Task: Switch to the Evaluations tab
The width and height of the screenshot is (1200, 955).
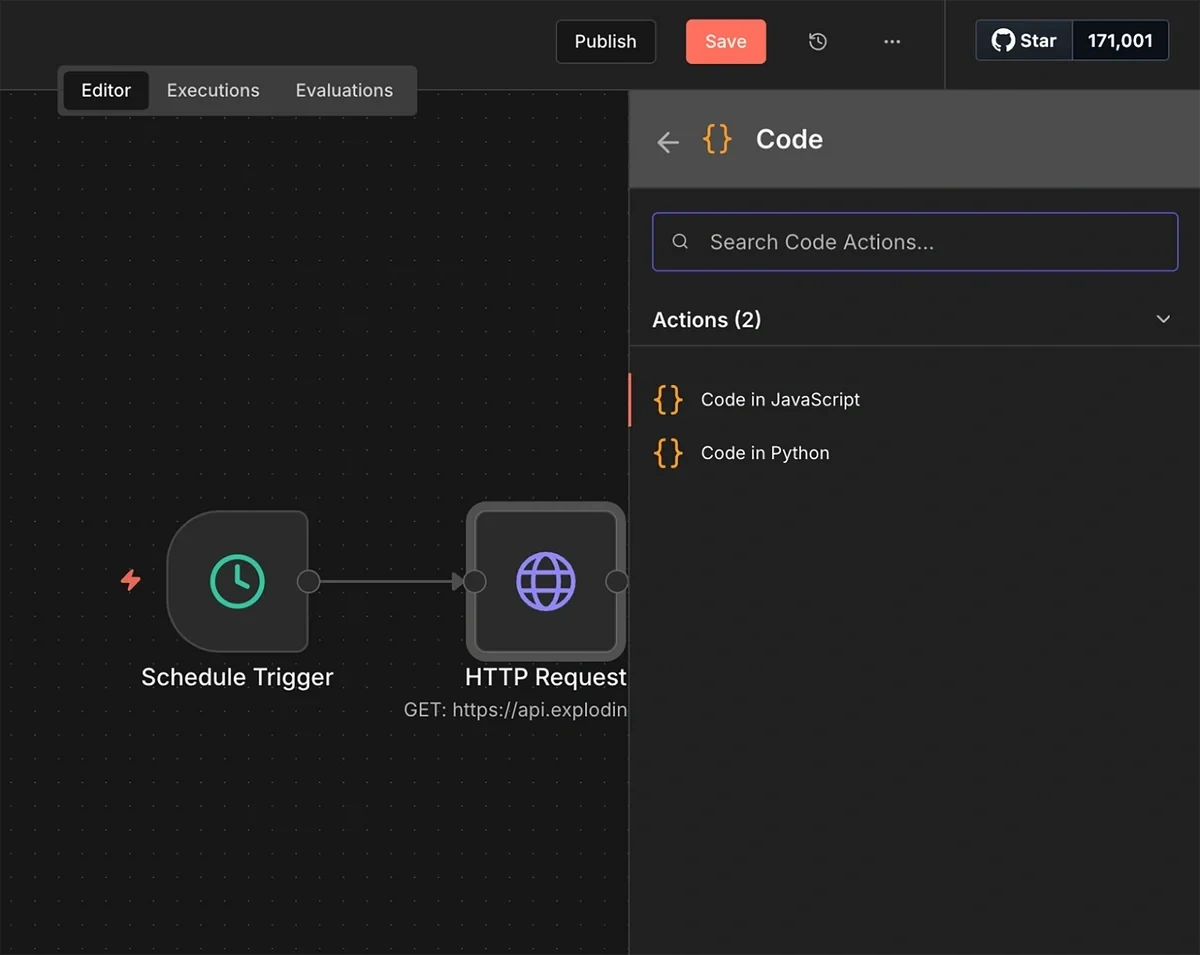Action: tap(344, 90)
